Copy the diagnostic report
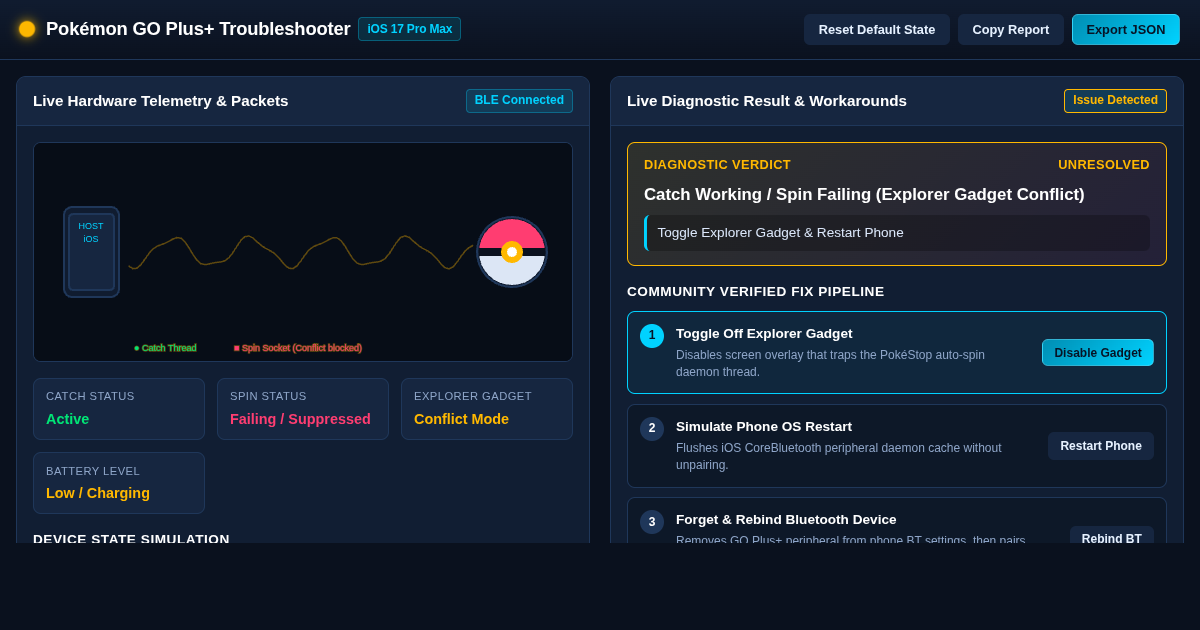 click(x=1011, y=29)
